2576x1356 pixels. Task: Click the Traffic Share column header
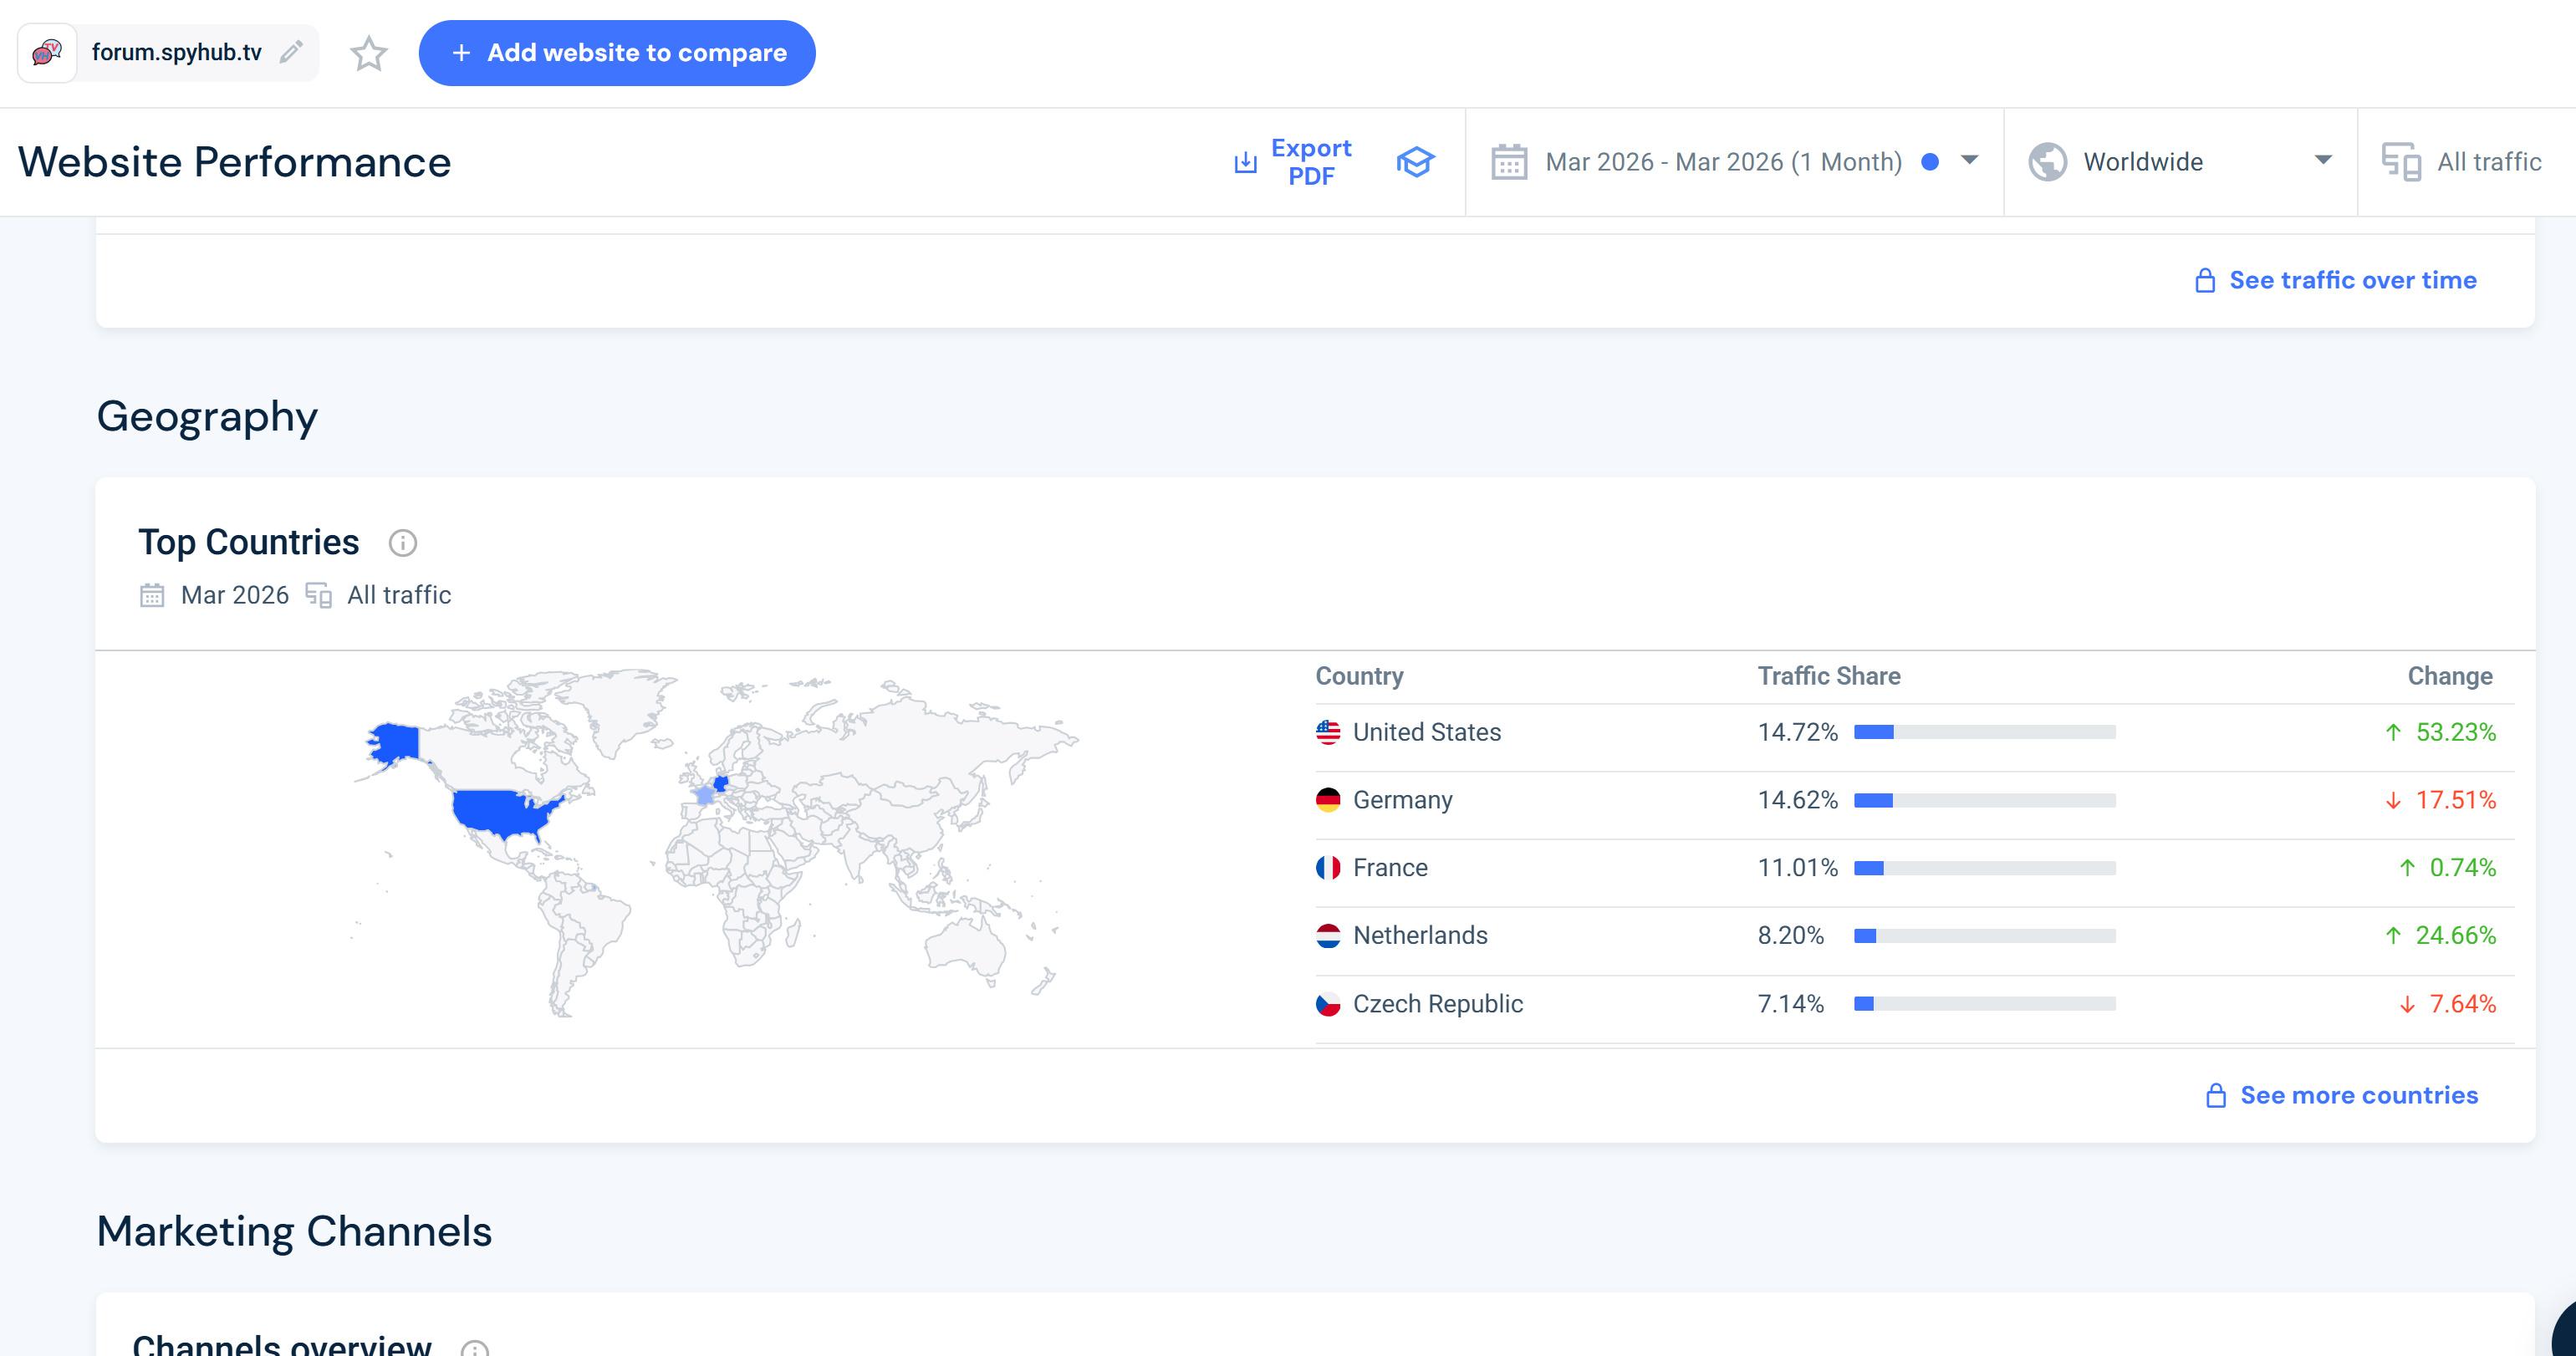click(1828, 676)
